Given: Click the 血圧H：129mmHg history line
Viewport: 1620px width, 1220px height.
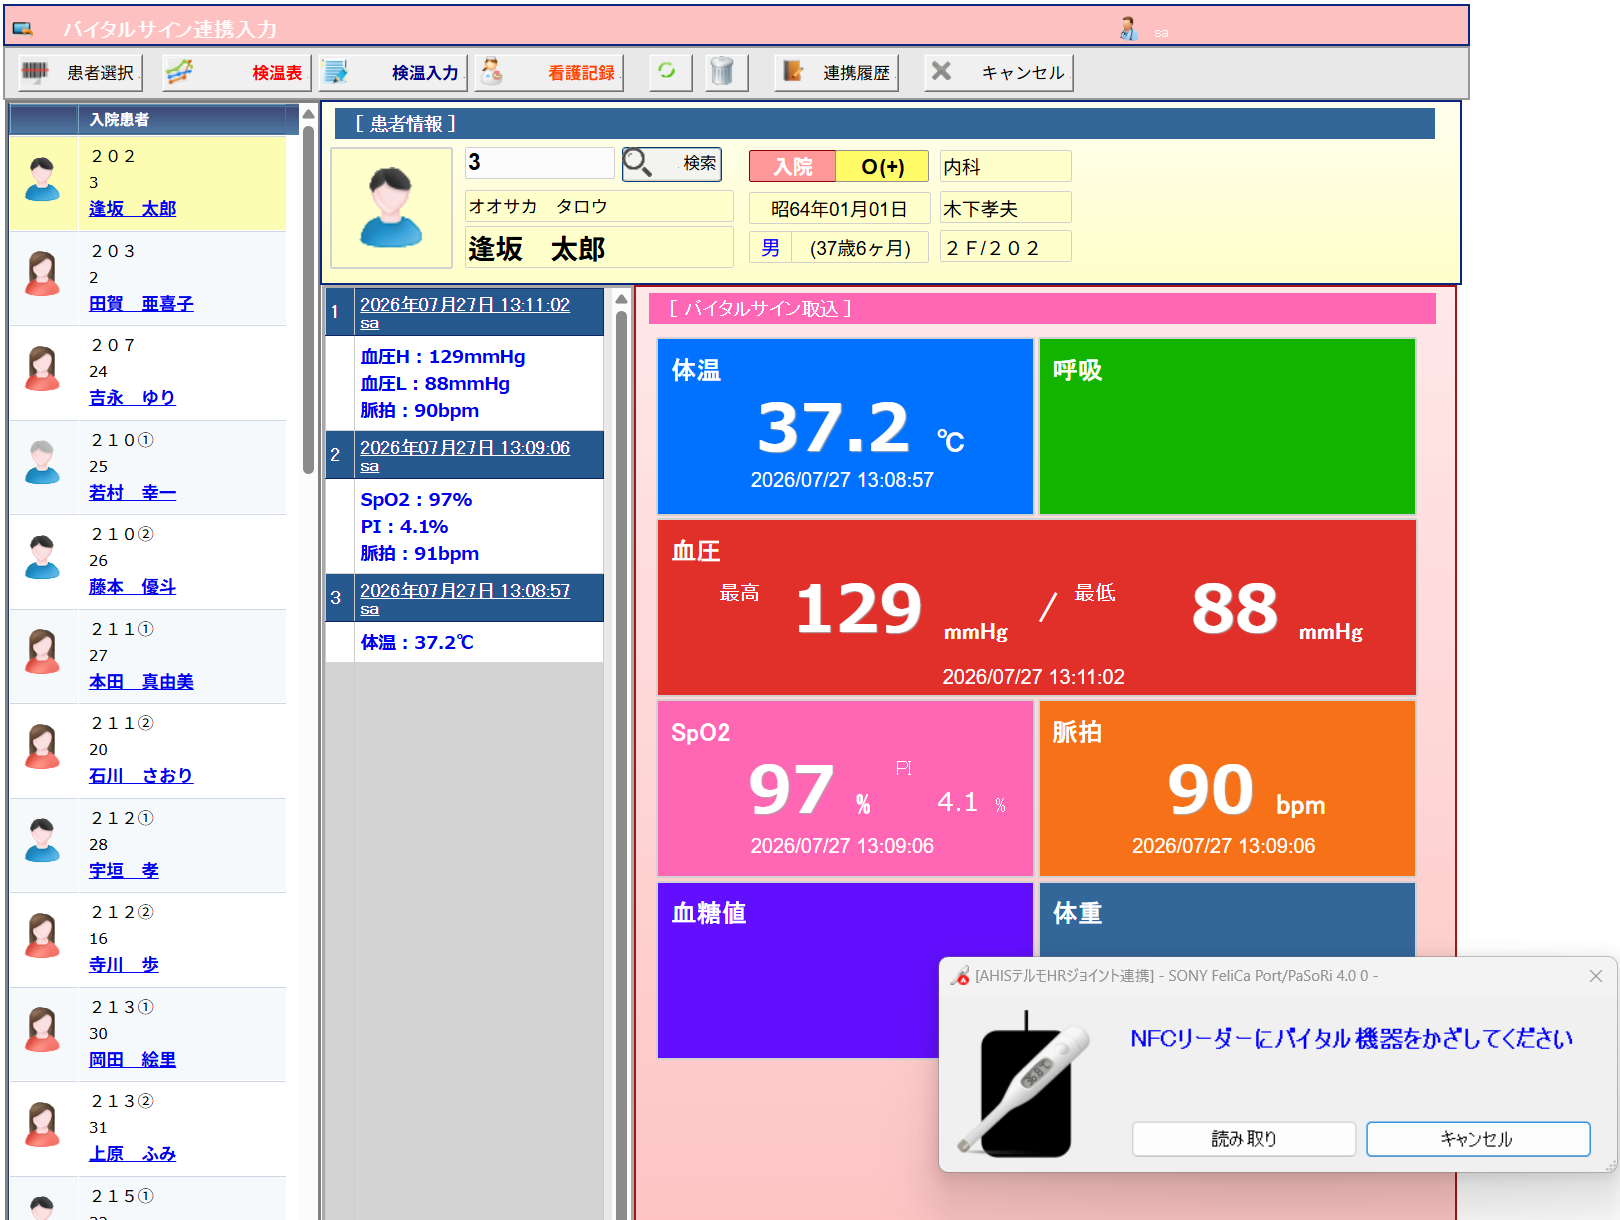Looking at the screenshot, I should [442, 357].
